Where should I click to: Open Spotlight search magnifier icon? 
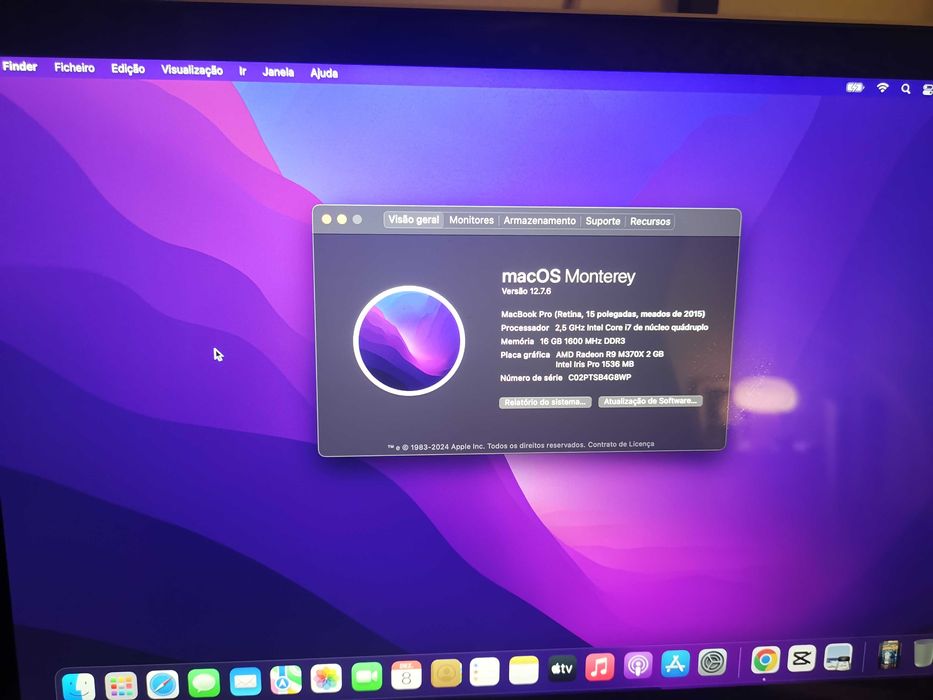point(906,89)
